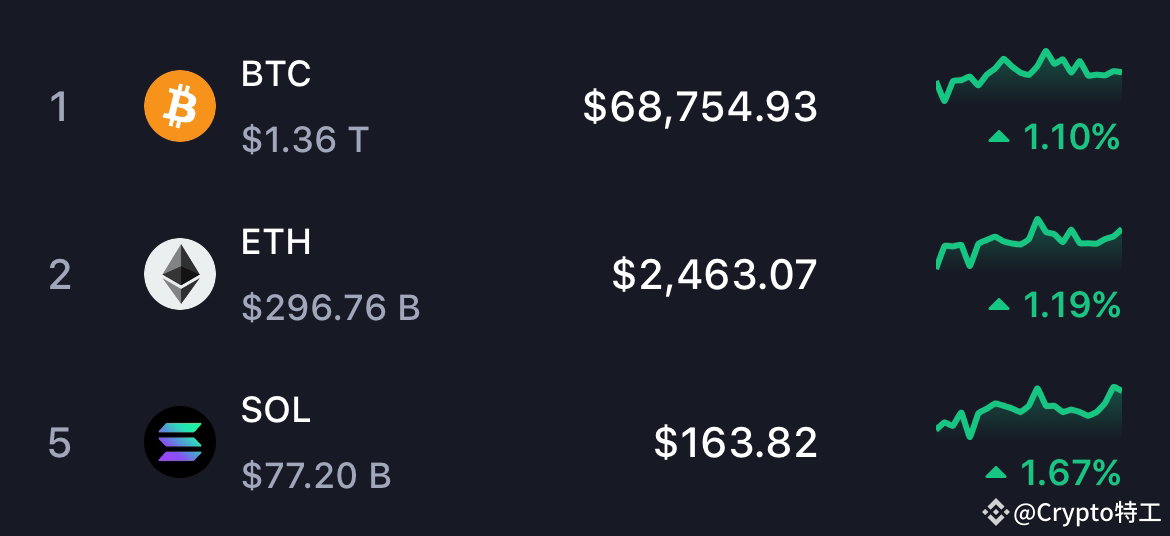The width and height of the screenshot is (1170, 536).
Task: Open the @Crypto特工 watermark handle
Action: pos(1087,513)
